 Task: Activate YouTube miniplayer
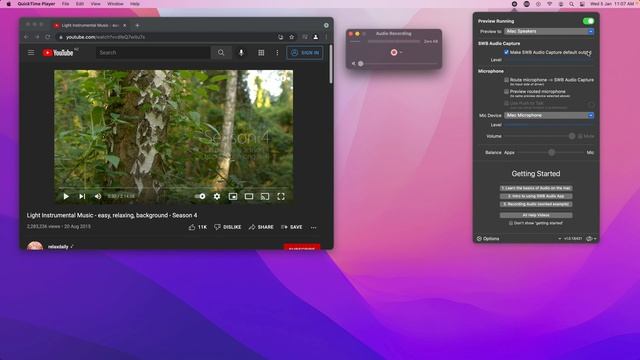(233, 196)
